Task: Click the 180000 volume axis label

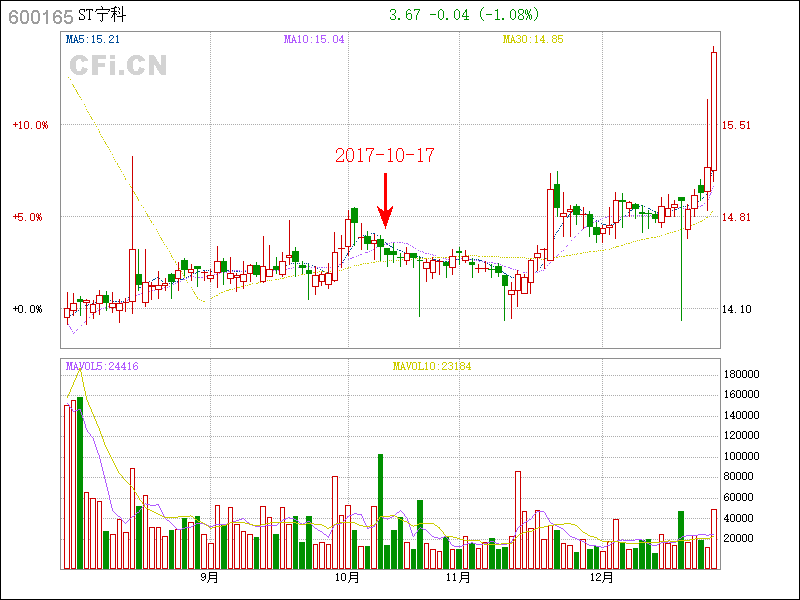Action: 741,374
